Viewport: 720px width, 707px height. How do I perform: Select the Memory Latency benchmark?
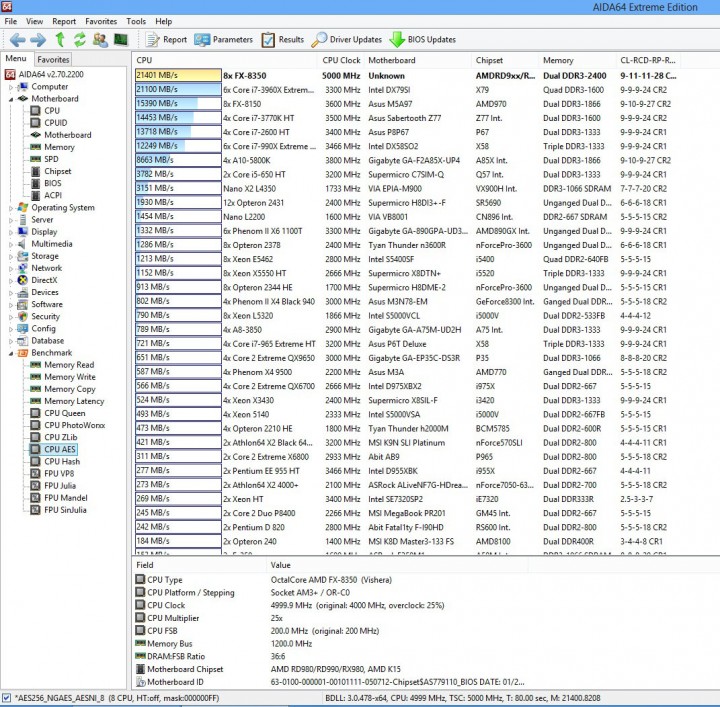pyautogui.click(x=67, y=401)
